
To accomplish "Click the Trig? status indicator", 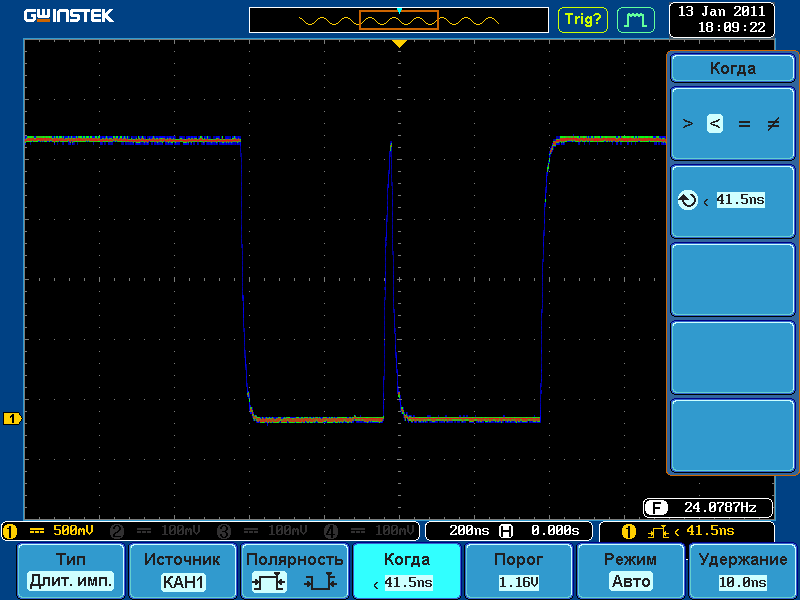I will point(583,19).
